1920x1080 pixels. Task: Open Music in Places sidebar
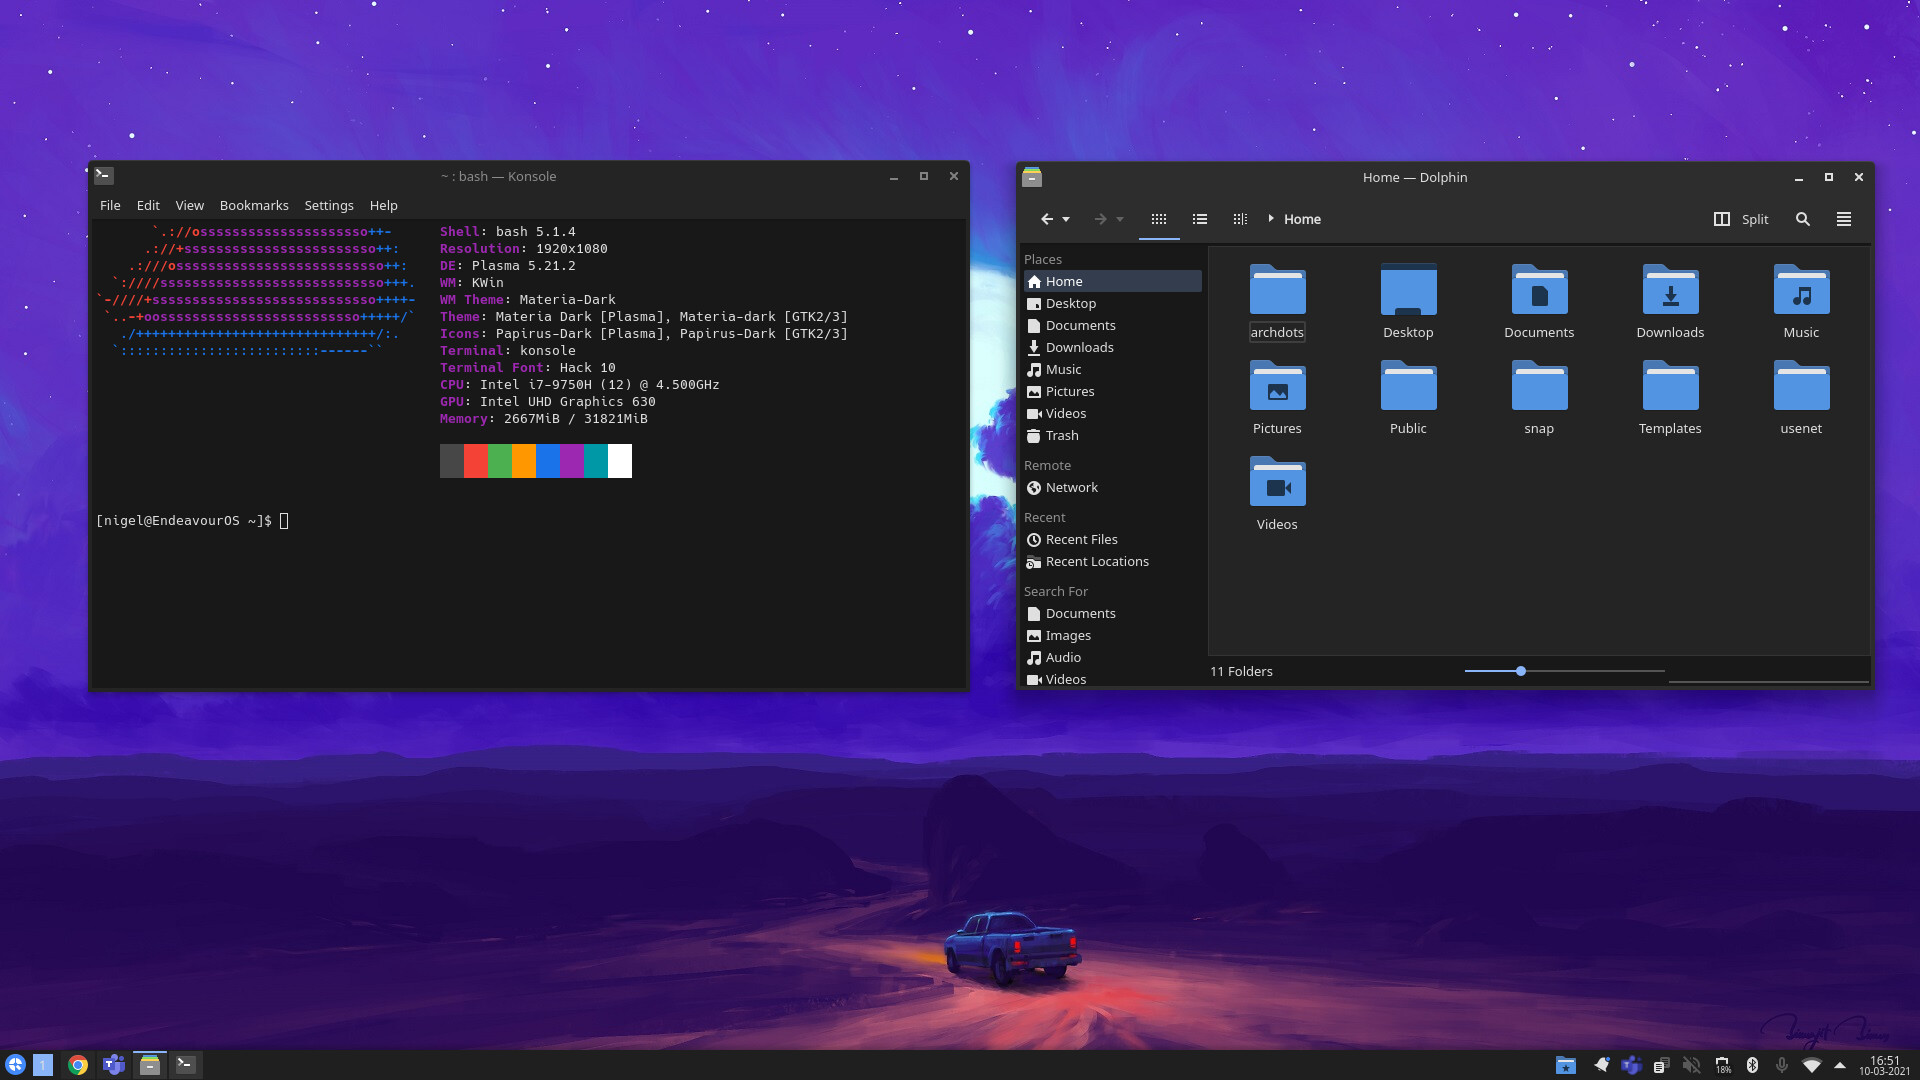1113,369
